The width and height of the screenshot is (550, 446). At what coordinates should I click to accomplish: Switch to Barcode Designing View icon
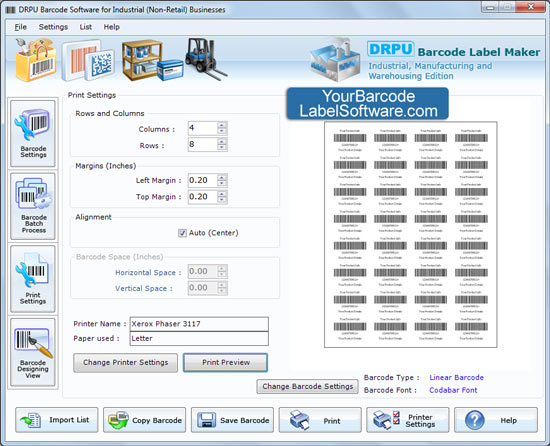(x=33, y=352)
